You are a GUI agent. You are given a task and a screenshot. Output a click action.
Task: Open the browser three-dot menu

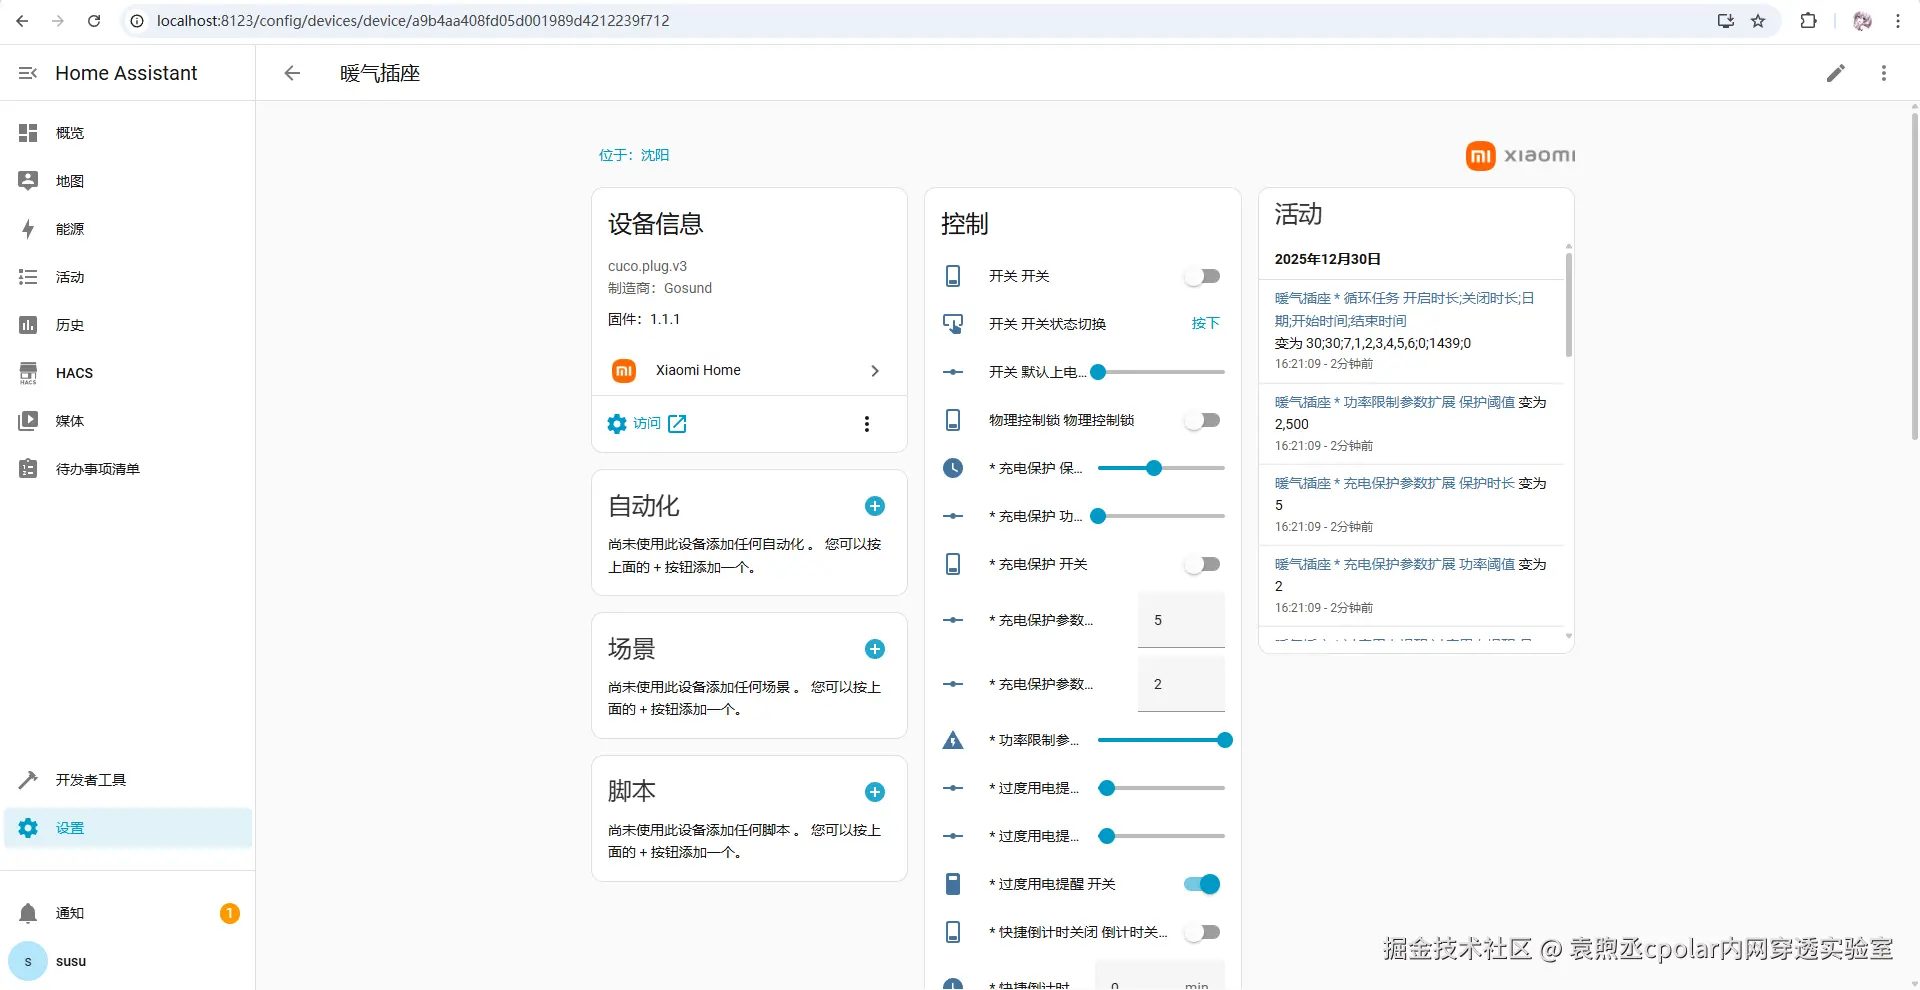click(x=1898, y=21)
